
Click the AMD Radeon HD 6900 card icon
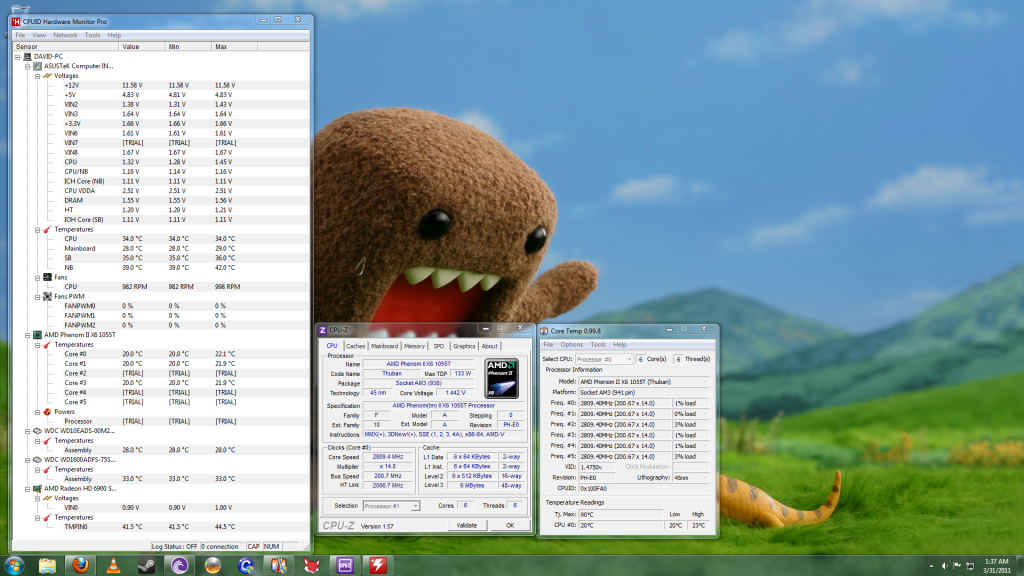(37, 488)
